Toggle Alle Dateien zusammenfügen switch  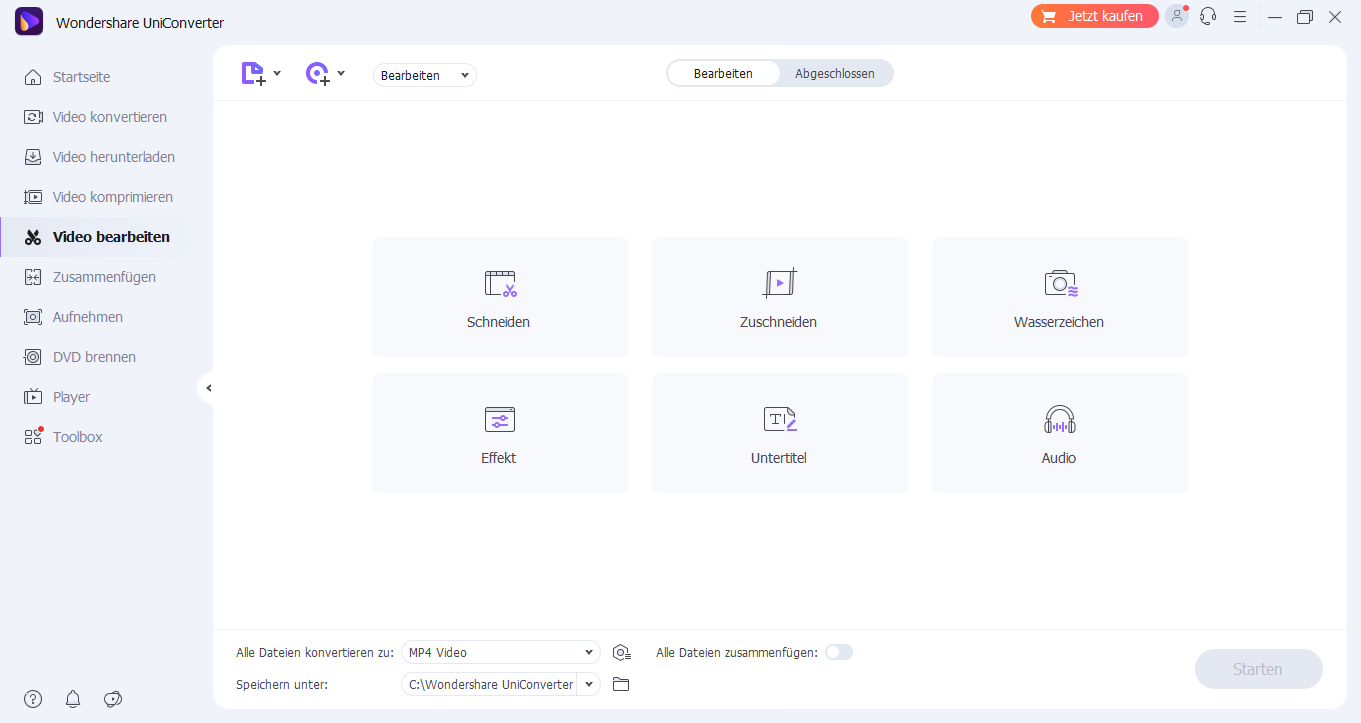839,652
